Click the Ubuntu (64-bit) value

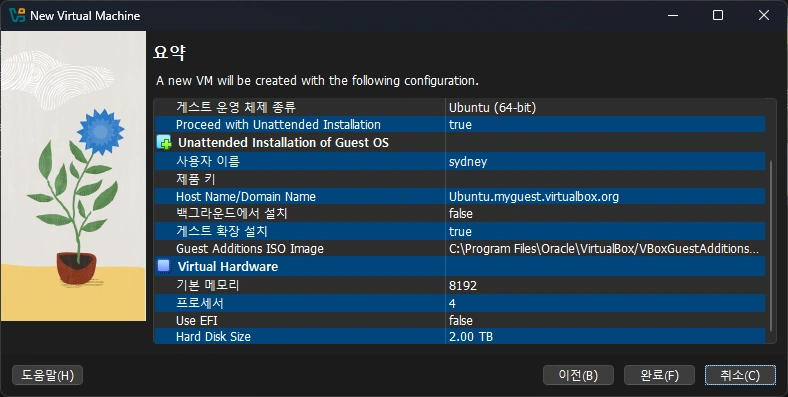492,107
